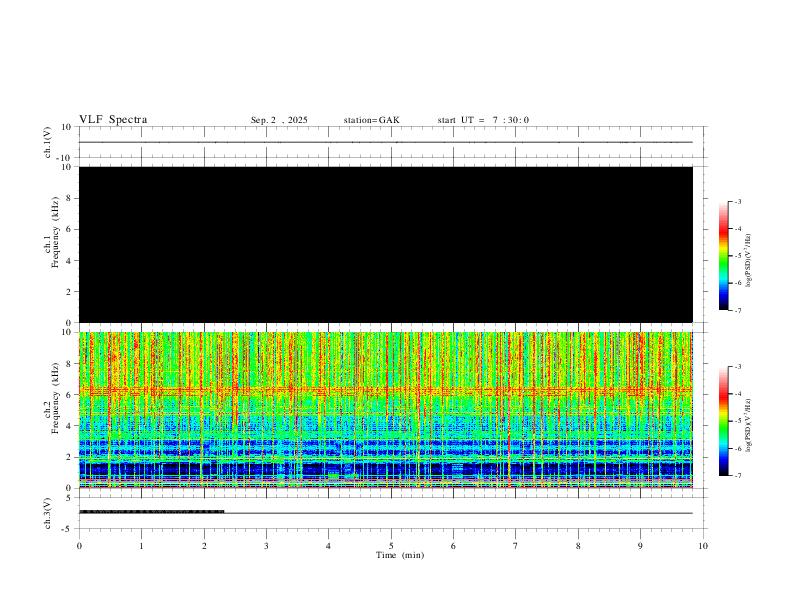
Task: Click time axis tick label "1"
Action: (141, 546)
